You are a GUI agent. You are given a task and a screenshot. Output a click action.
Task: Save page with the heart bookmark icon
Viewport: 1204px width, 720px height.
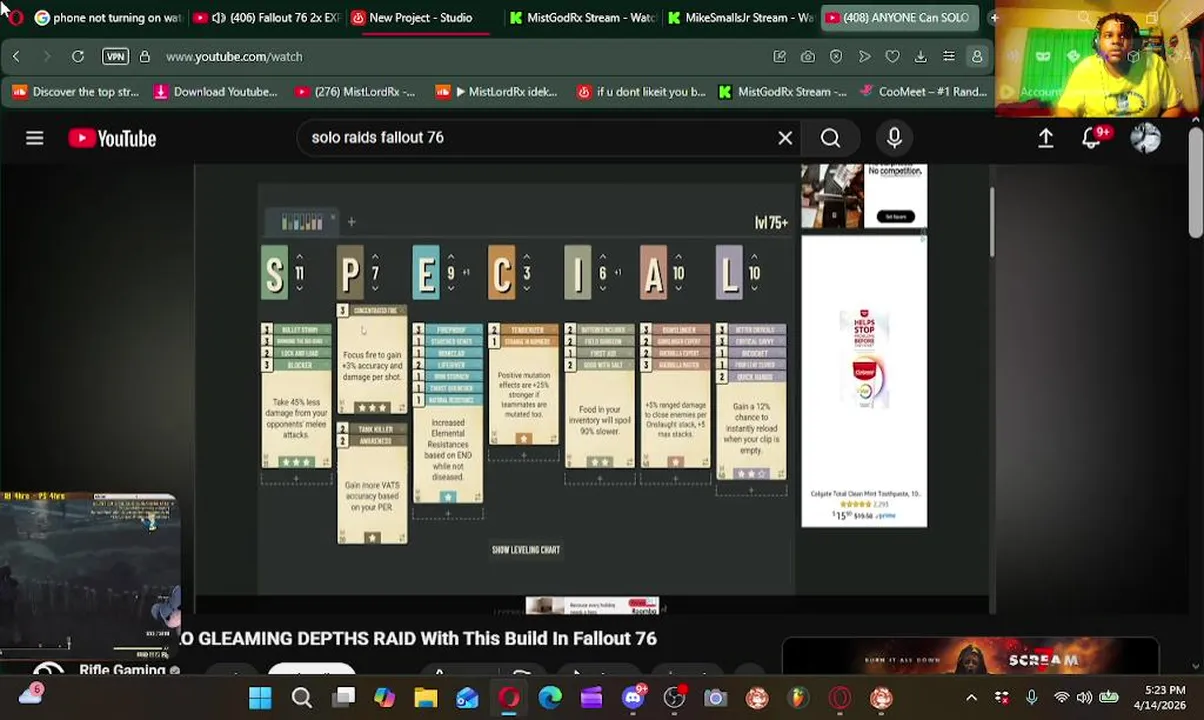click(x=892, y=57)
